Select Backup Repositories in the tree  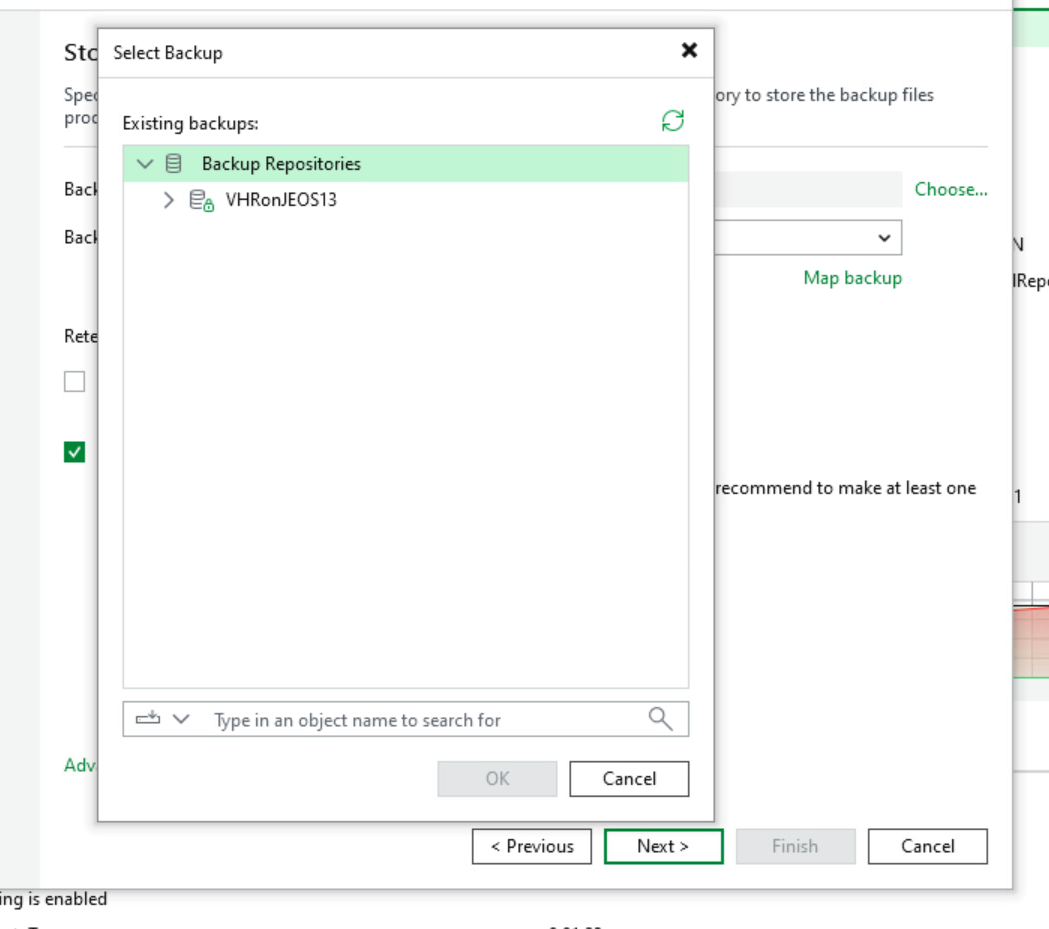click(x=281, y=164)
